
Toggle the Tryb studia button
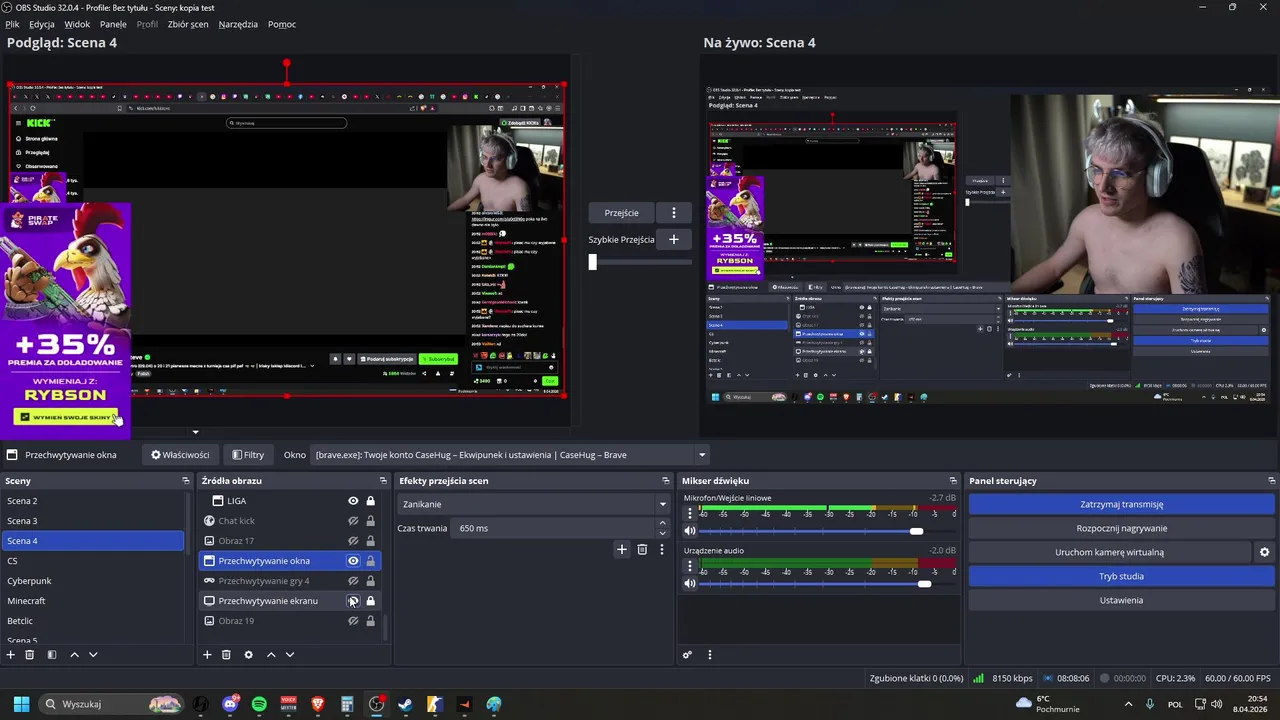coord(1121,576)
